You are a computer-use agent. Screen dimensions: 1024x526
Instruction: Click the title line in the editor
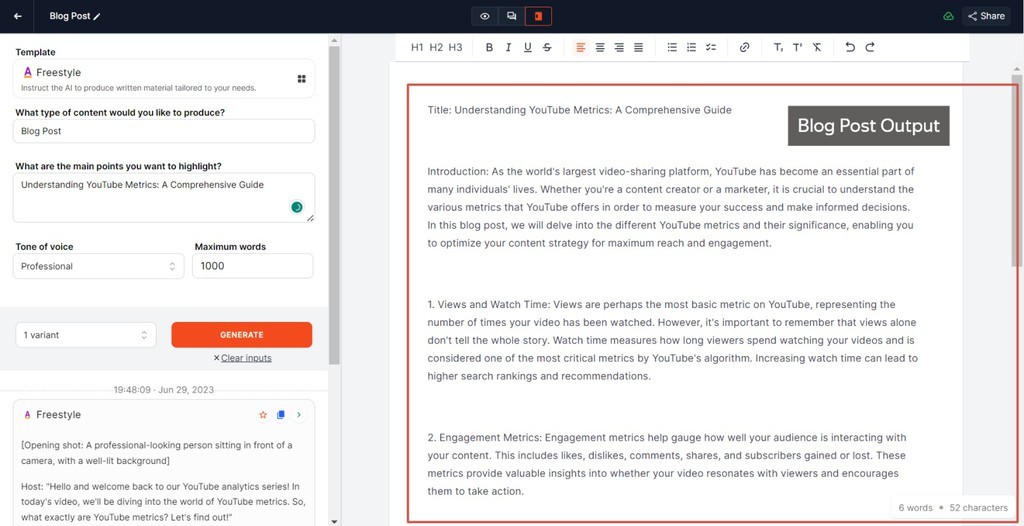tap(579, 110)
